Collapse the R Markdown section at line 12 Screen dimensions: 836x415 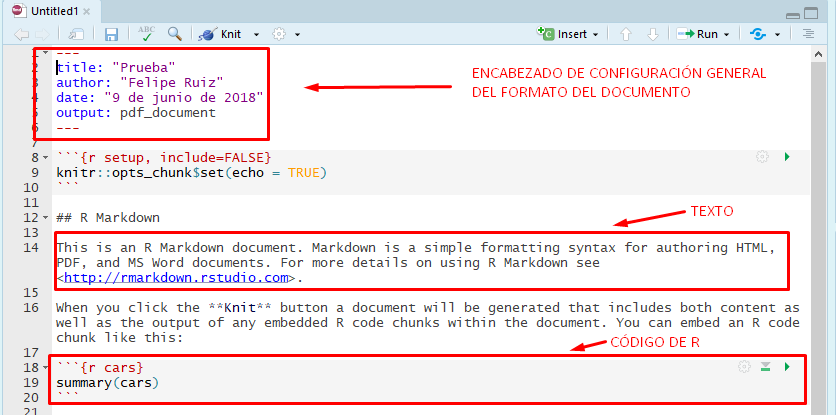click(45, 218)
